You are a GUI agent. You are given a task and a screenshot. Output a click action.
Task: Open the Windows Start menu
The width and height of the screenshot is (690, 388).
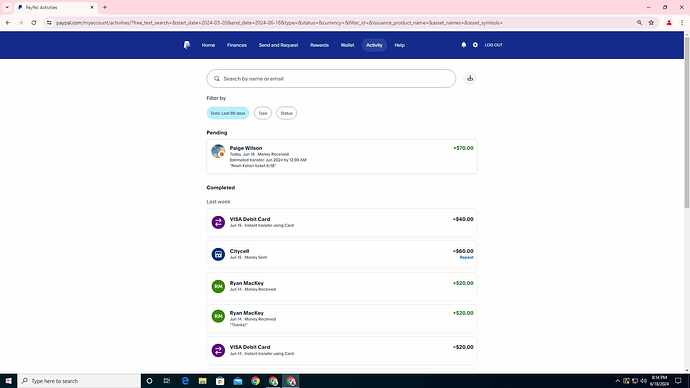coord(8,381)
